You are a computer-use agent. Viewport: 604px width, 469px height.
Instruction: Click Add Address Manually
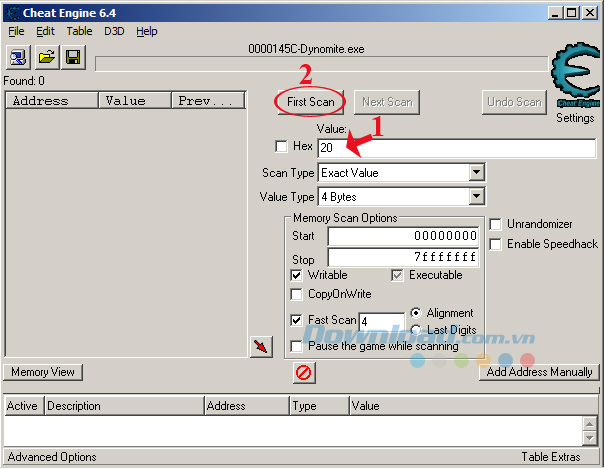(x=539, y=372)
